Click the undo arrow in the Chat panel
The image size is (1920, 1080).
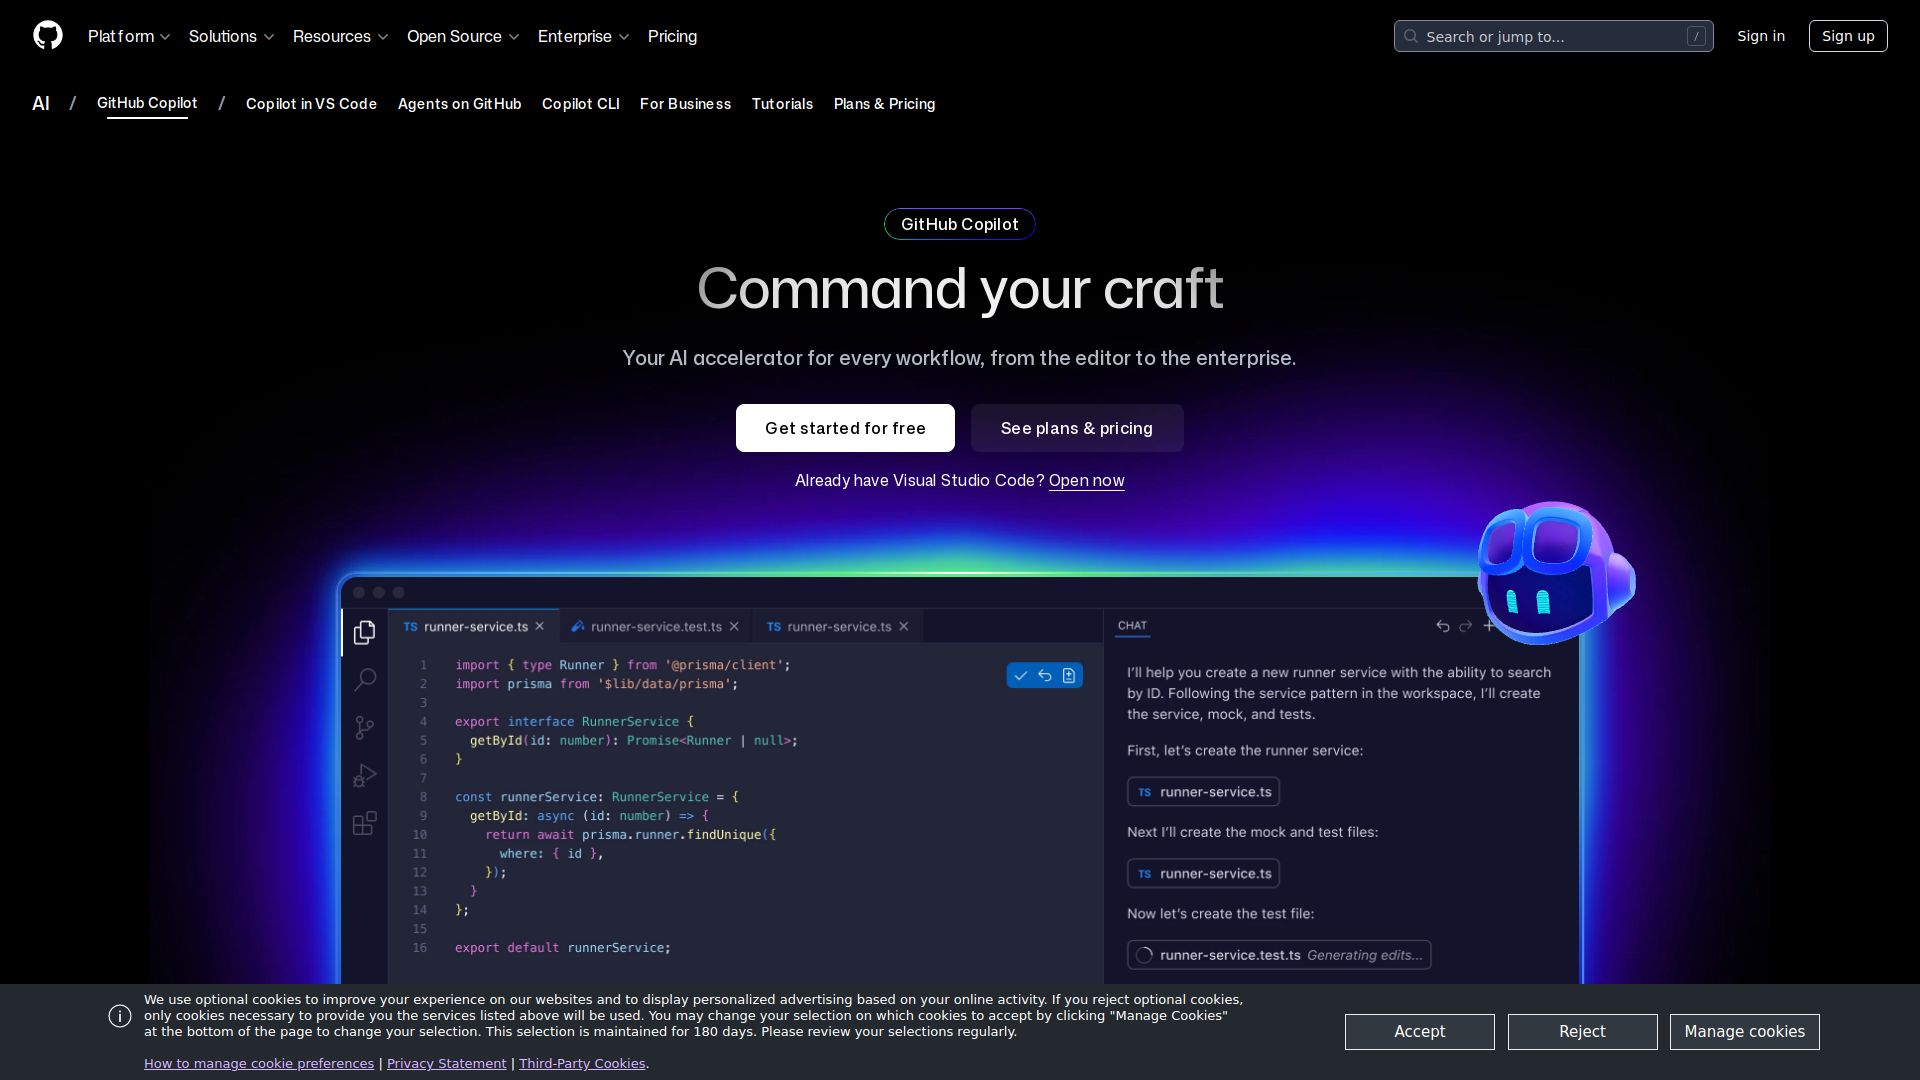click(1442, 626)
